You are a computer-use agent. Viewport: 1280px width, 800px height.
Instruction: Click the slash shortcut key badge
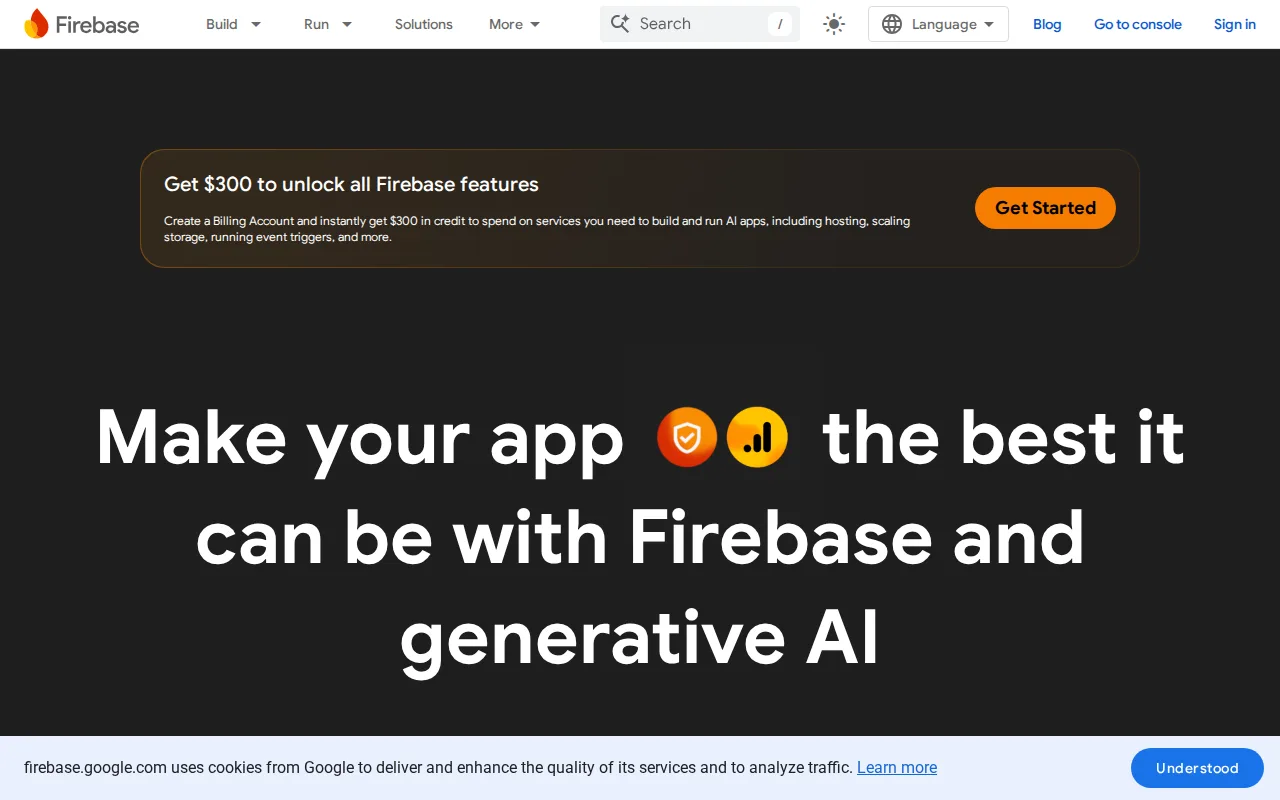[x=780, y=24]
